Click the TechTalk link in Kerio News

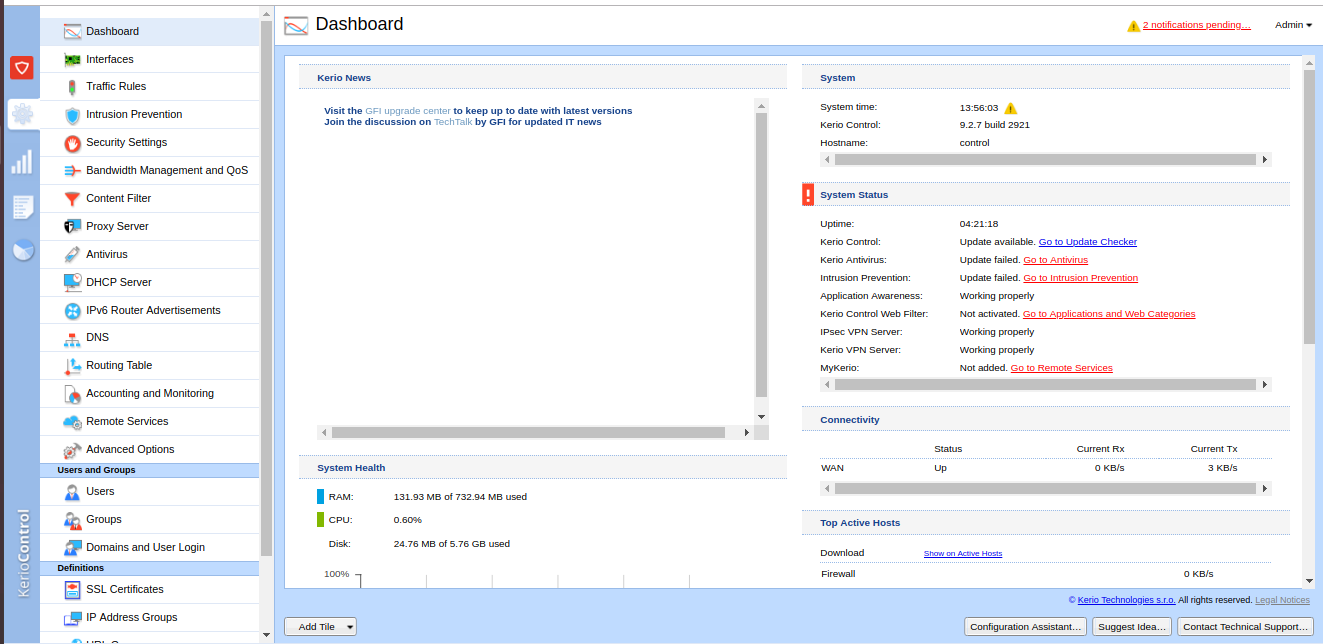click(453, 122)
